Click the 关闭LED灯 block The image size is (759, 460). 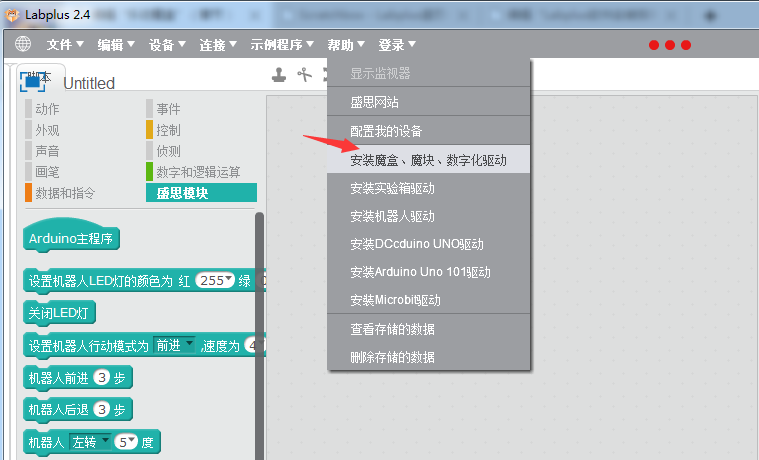click(59, 313)
